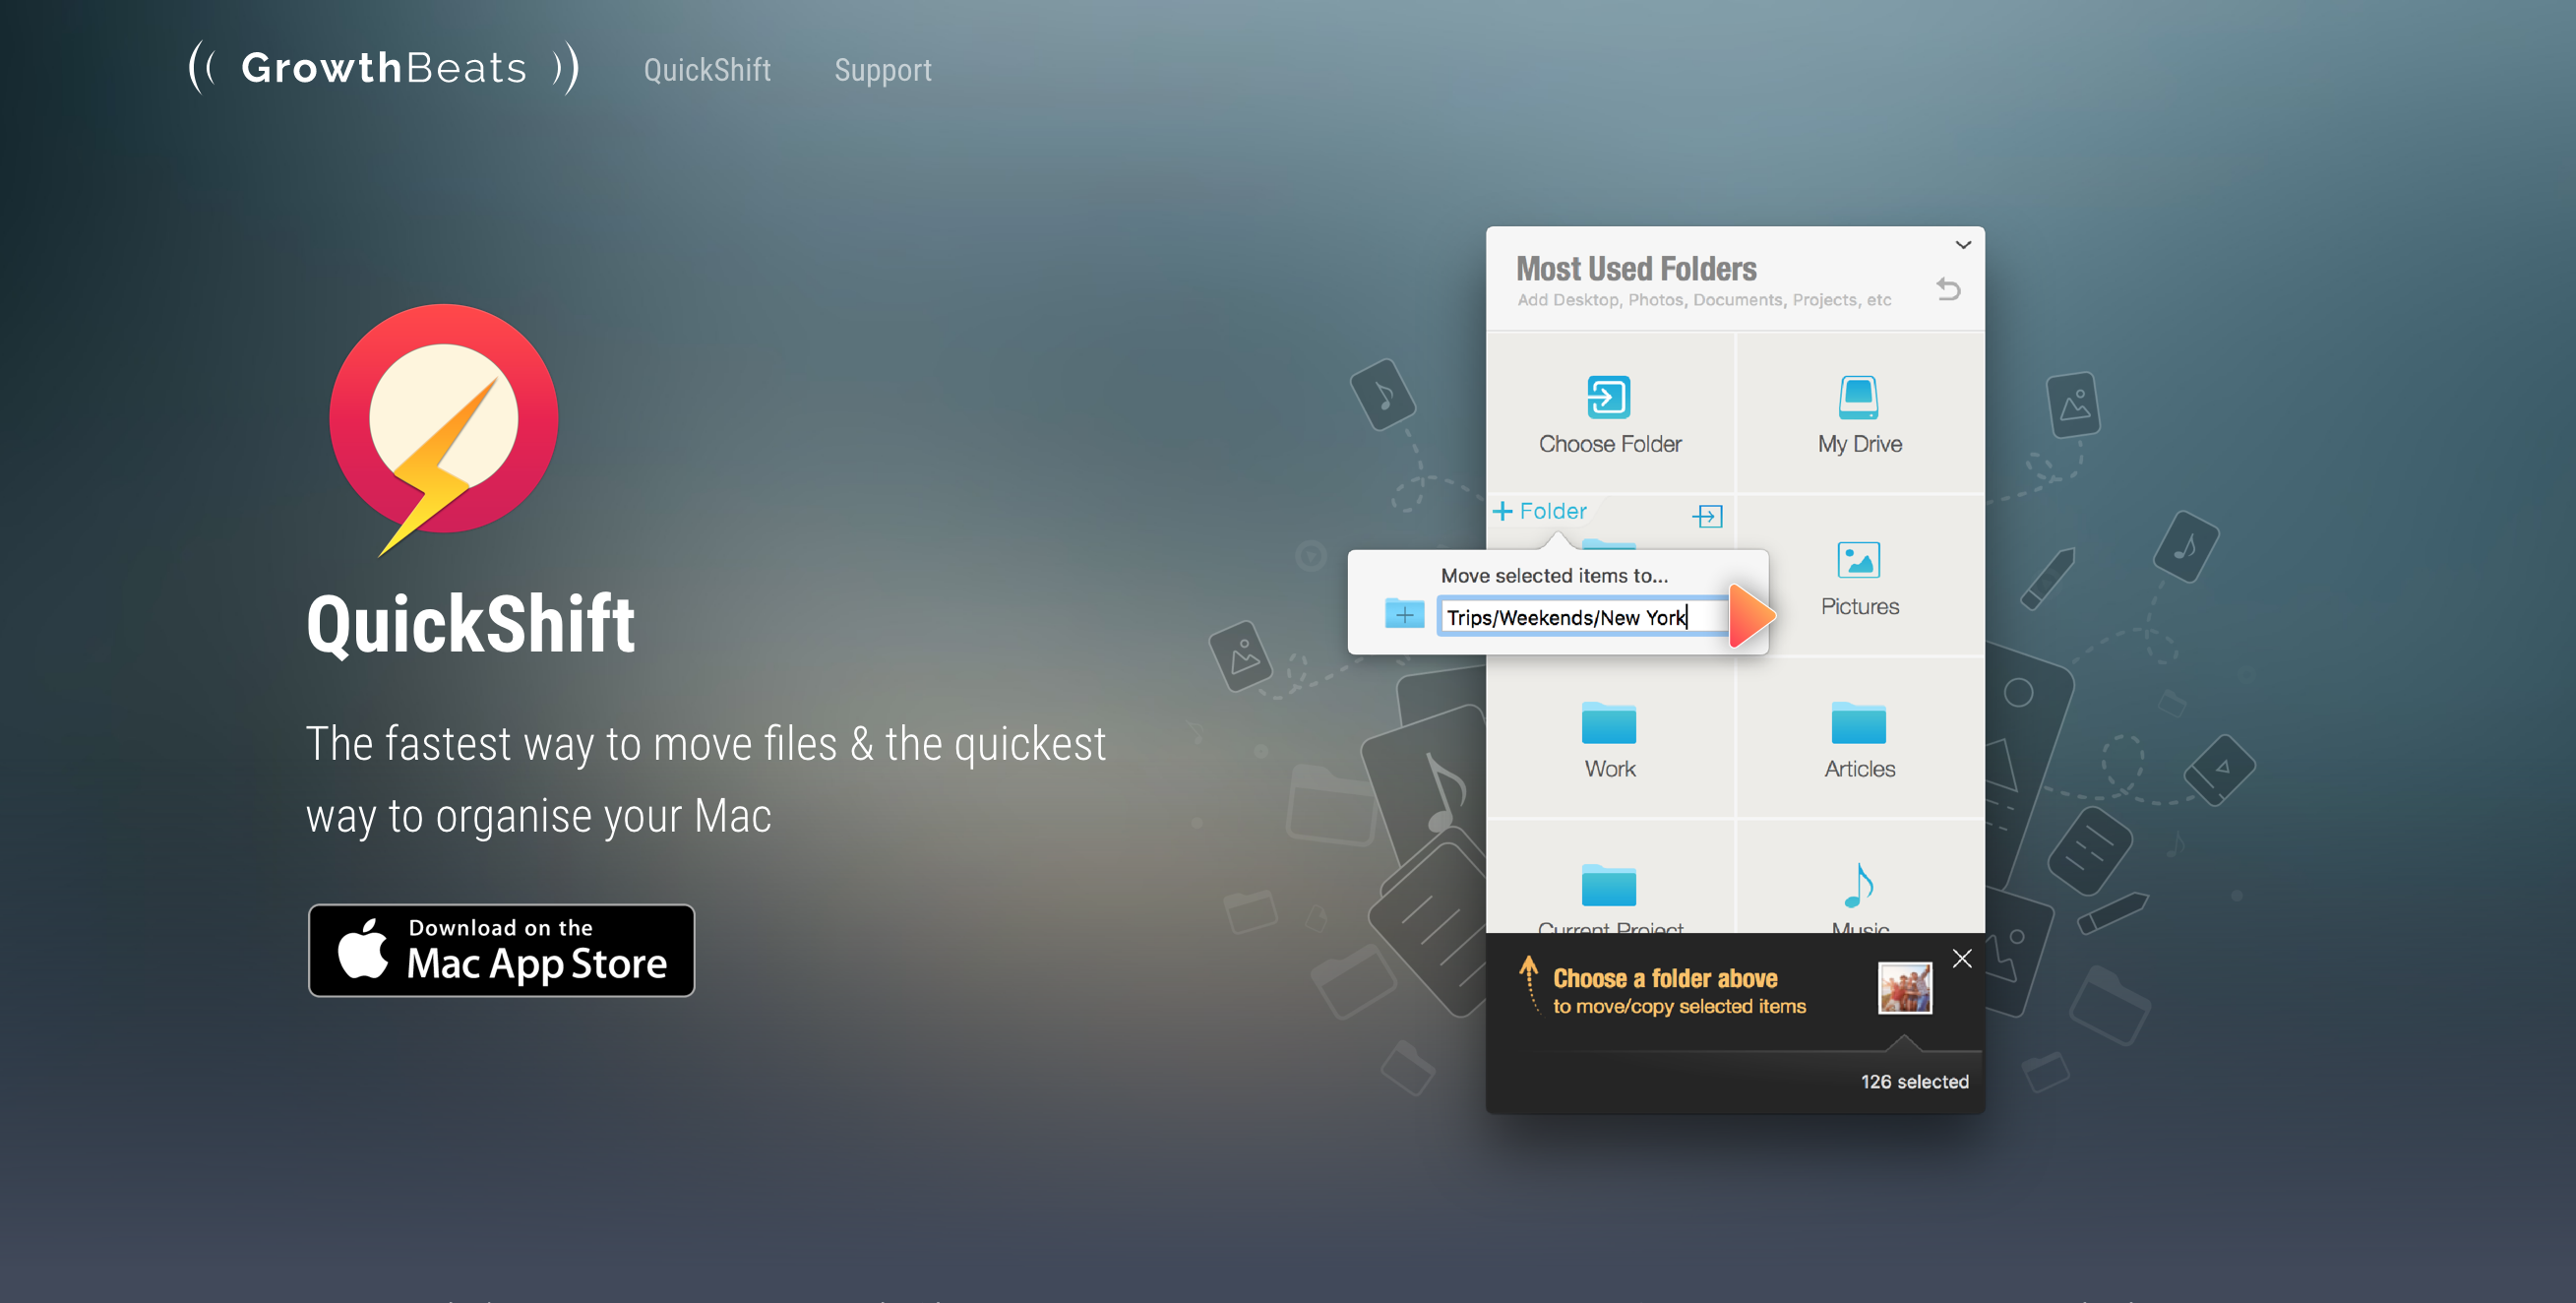This screenshot has height=1303, width=2576.
Task: Click the new folder icon in popup
Action: tap(1404, 613)
